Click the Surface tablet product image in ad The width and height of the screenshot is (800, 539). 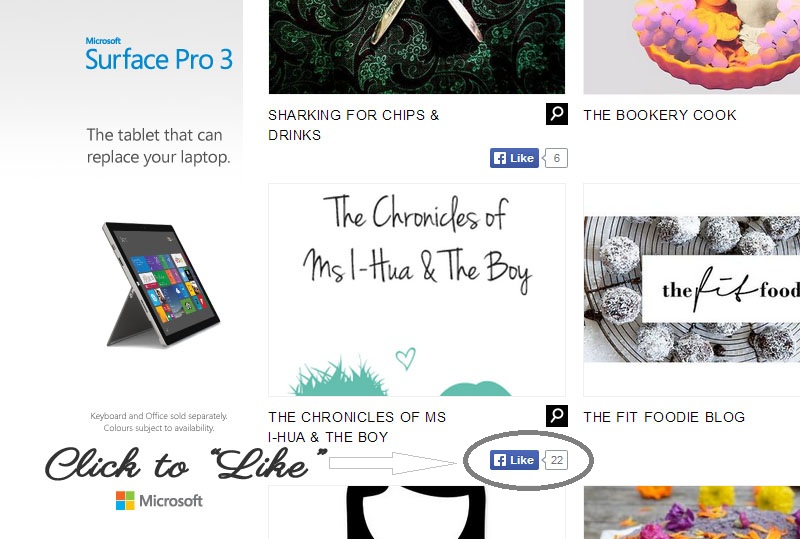tap(161, 285)
